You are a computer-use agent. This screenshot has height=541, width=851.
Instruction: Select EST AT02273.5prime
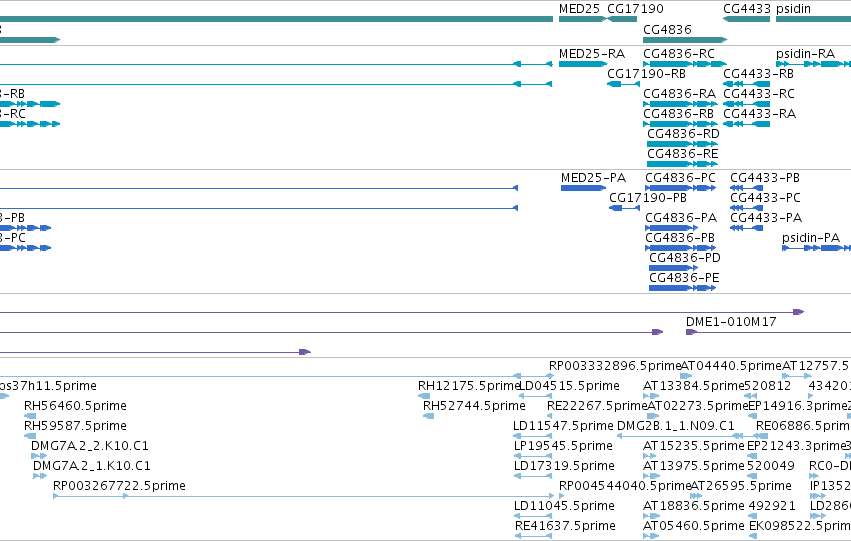[x=698, y=406]
